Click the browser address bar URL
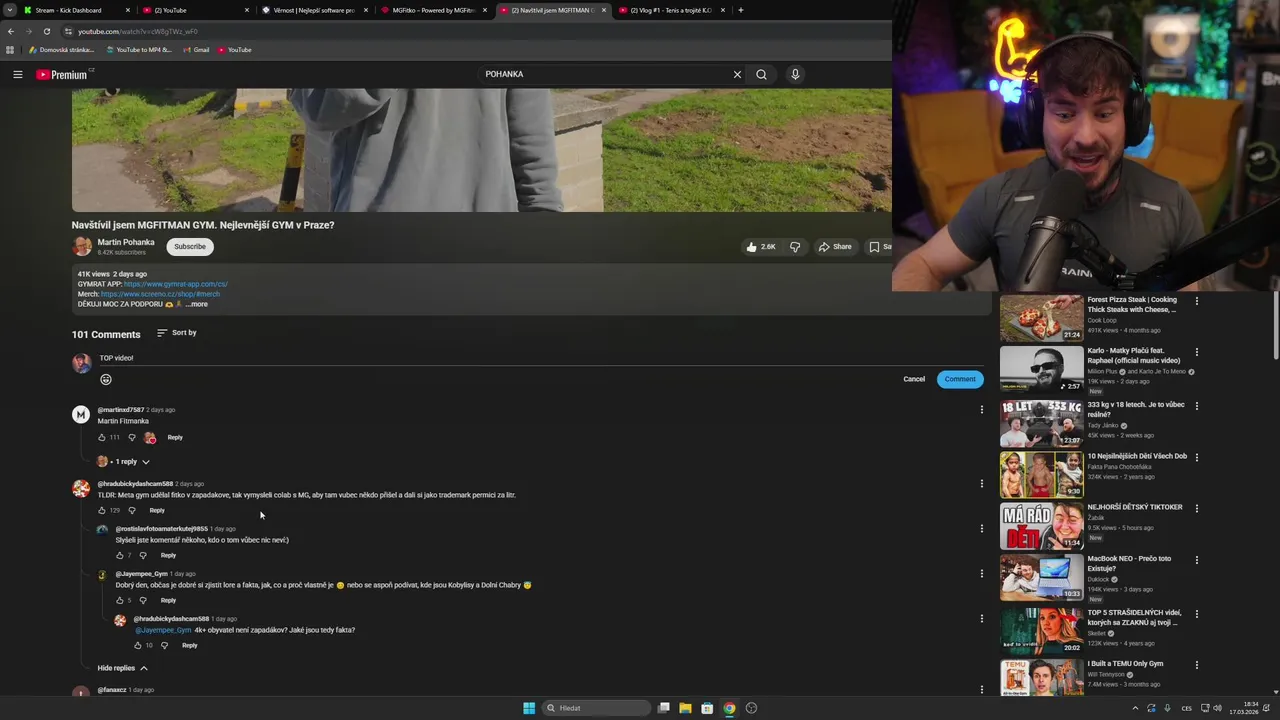1280x720 pixels. 138,31
